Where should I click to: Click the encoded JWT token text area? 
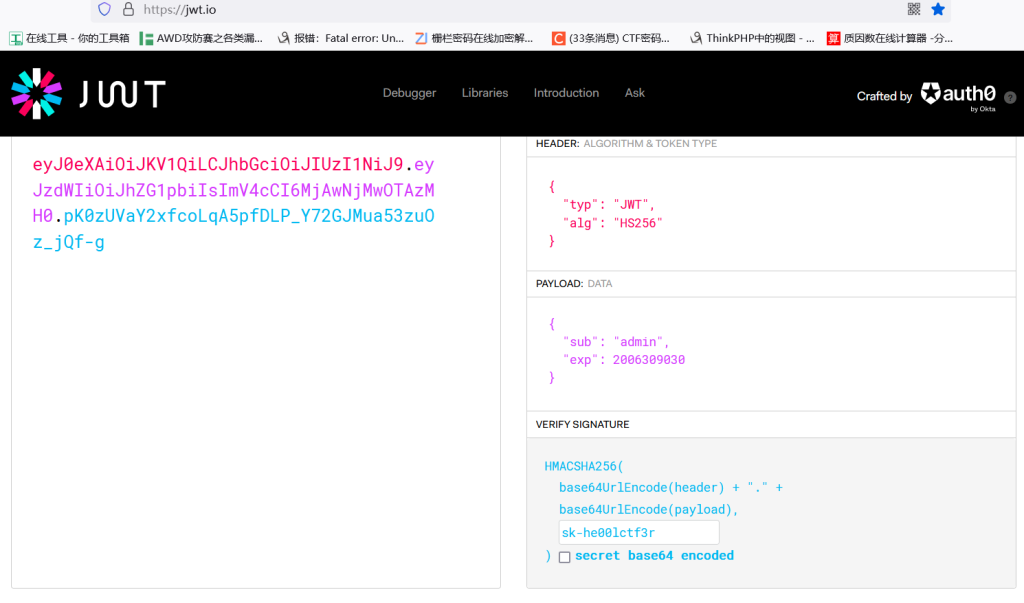(255, 400)
